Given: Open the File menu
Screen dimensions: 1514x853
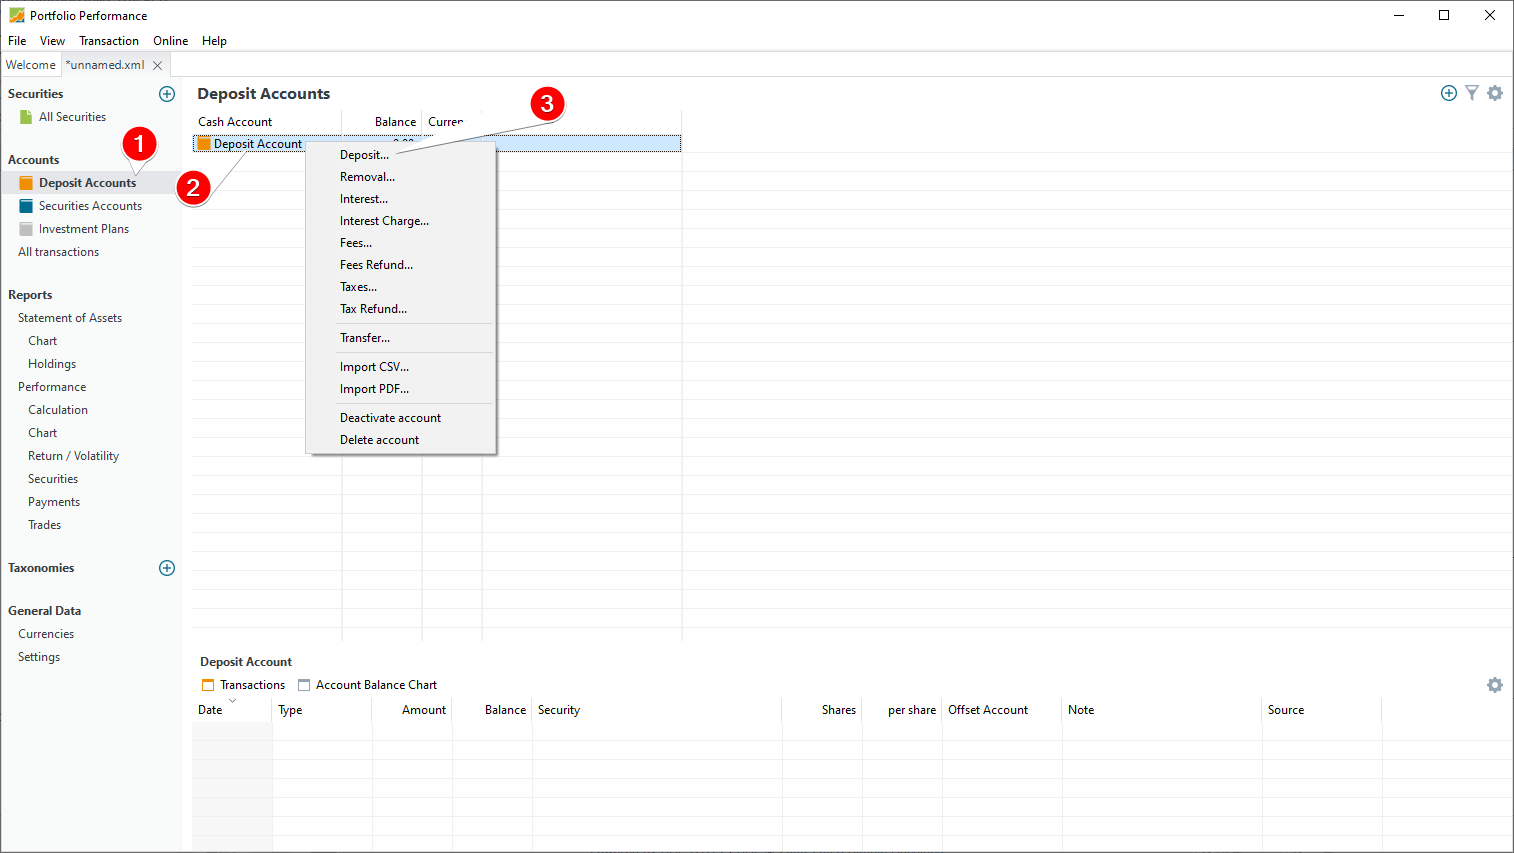Looking at the screenshot, I should (17, 41).
